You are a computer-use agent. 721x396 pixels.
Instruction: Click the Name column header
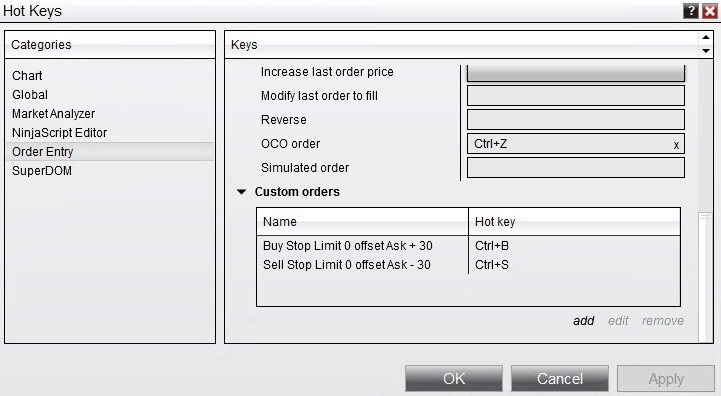pos(362,222)
